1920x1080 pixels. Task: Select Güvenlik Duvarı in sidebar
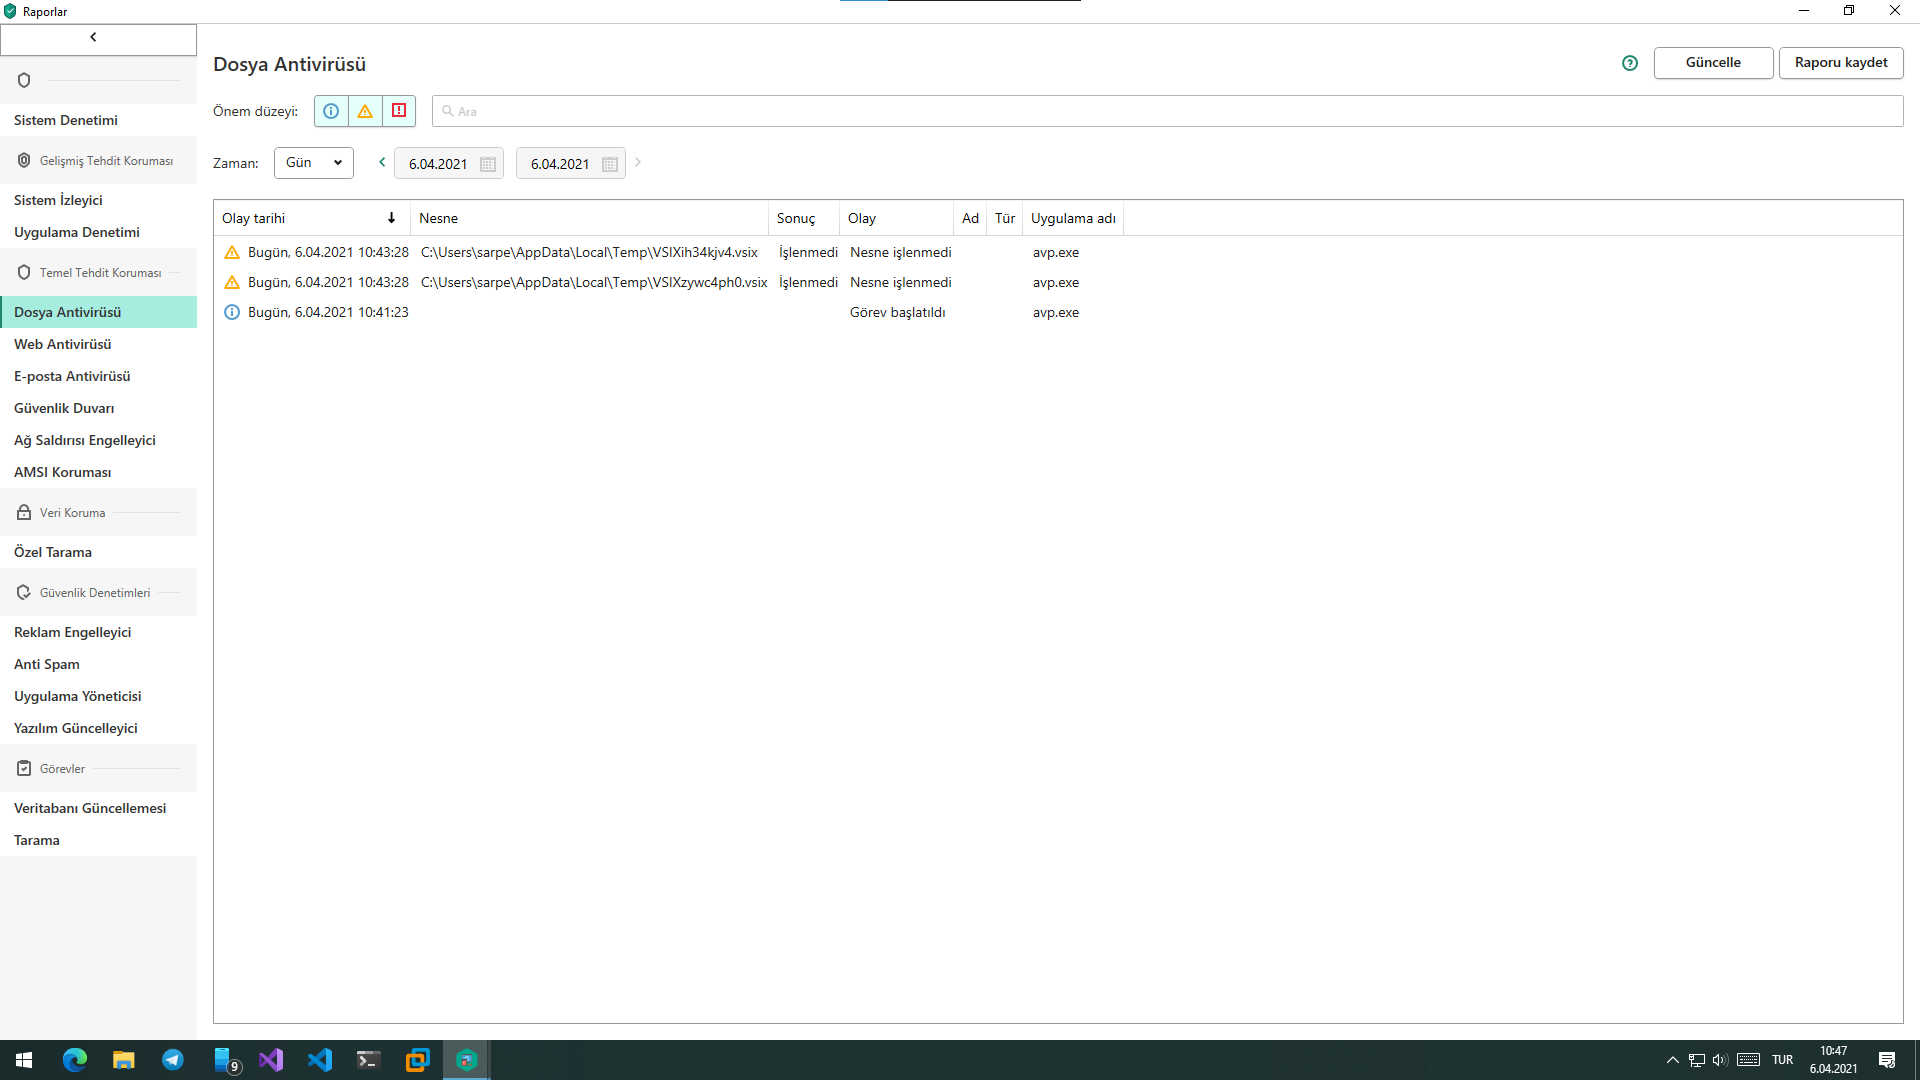(x=64, y=408)
